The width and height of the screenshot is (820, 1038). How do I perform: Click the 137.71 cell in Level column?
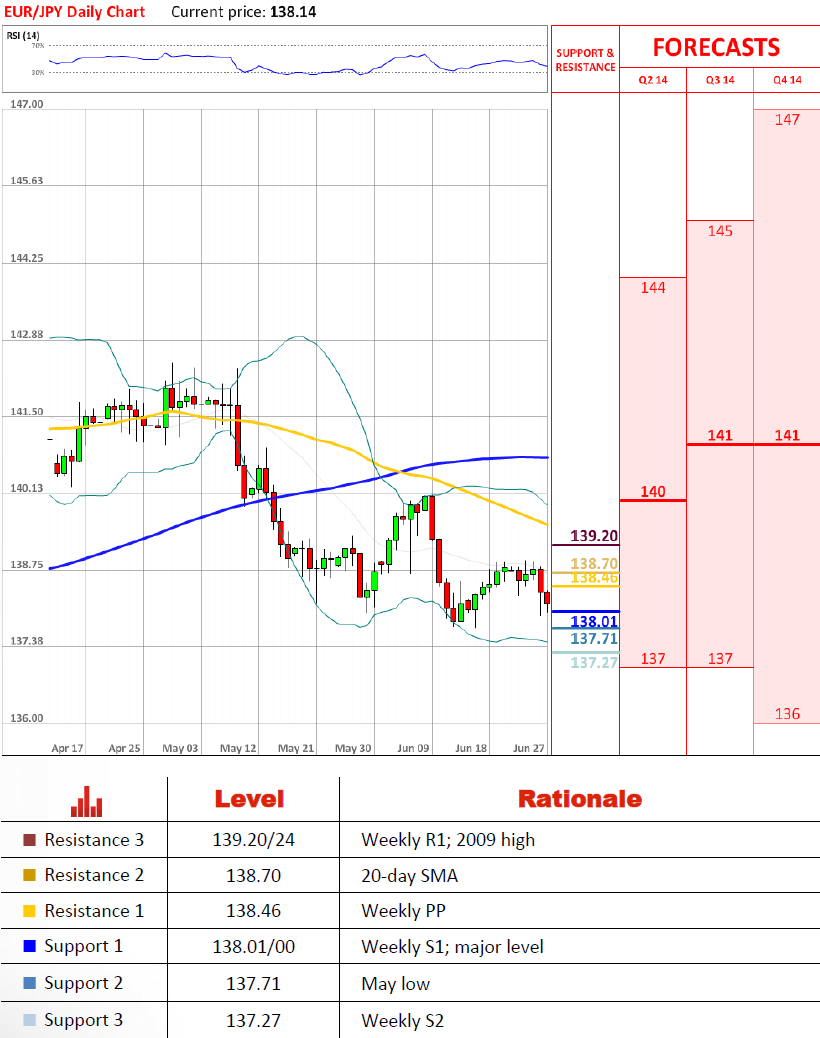(x=253, y=984)
